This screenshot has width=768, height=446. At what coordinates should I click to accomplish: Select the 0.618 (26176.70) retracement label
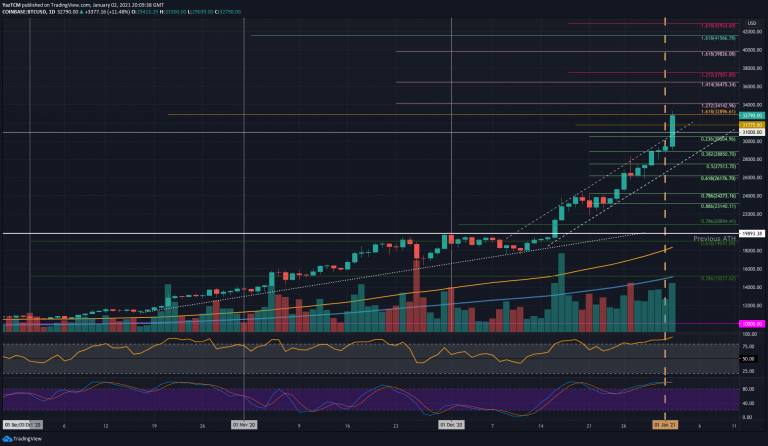click(714, 177)
